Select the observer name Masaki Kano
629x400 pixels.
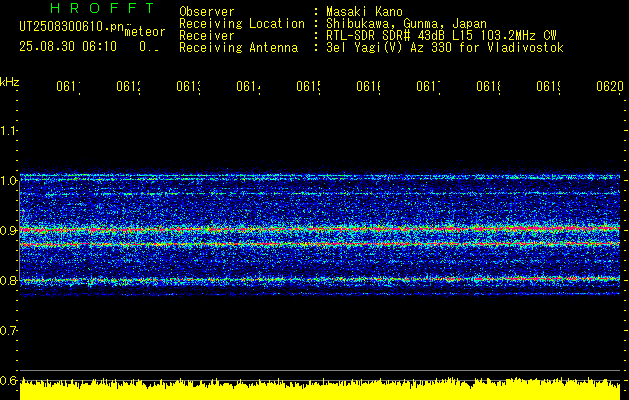pyautogui.click(x=364, y=12)
